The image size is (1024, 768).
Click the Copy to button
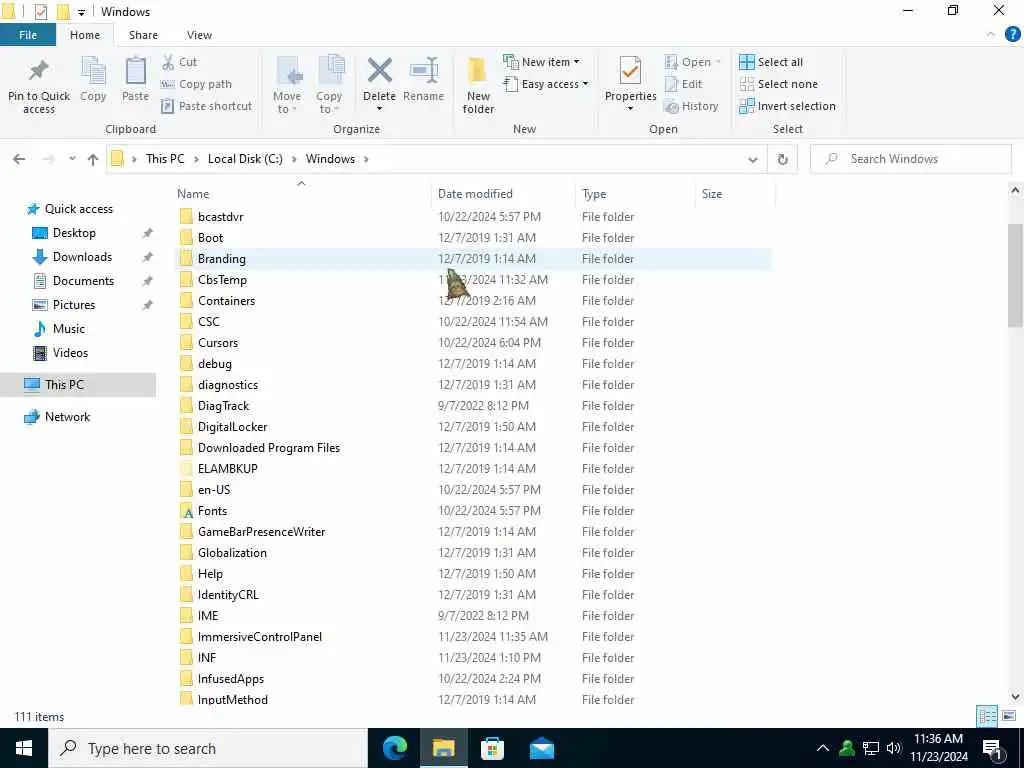pos(329,85)
